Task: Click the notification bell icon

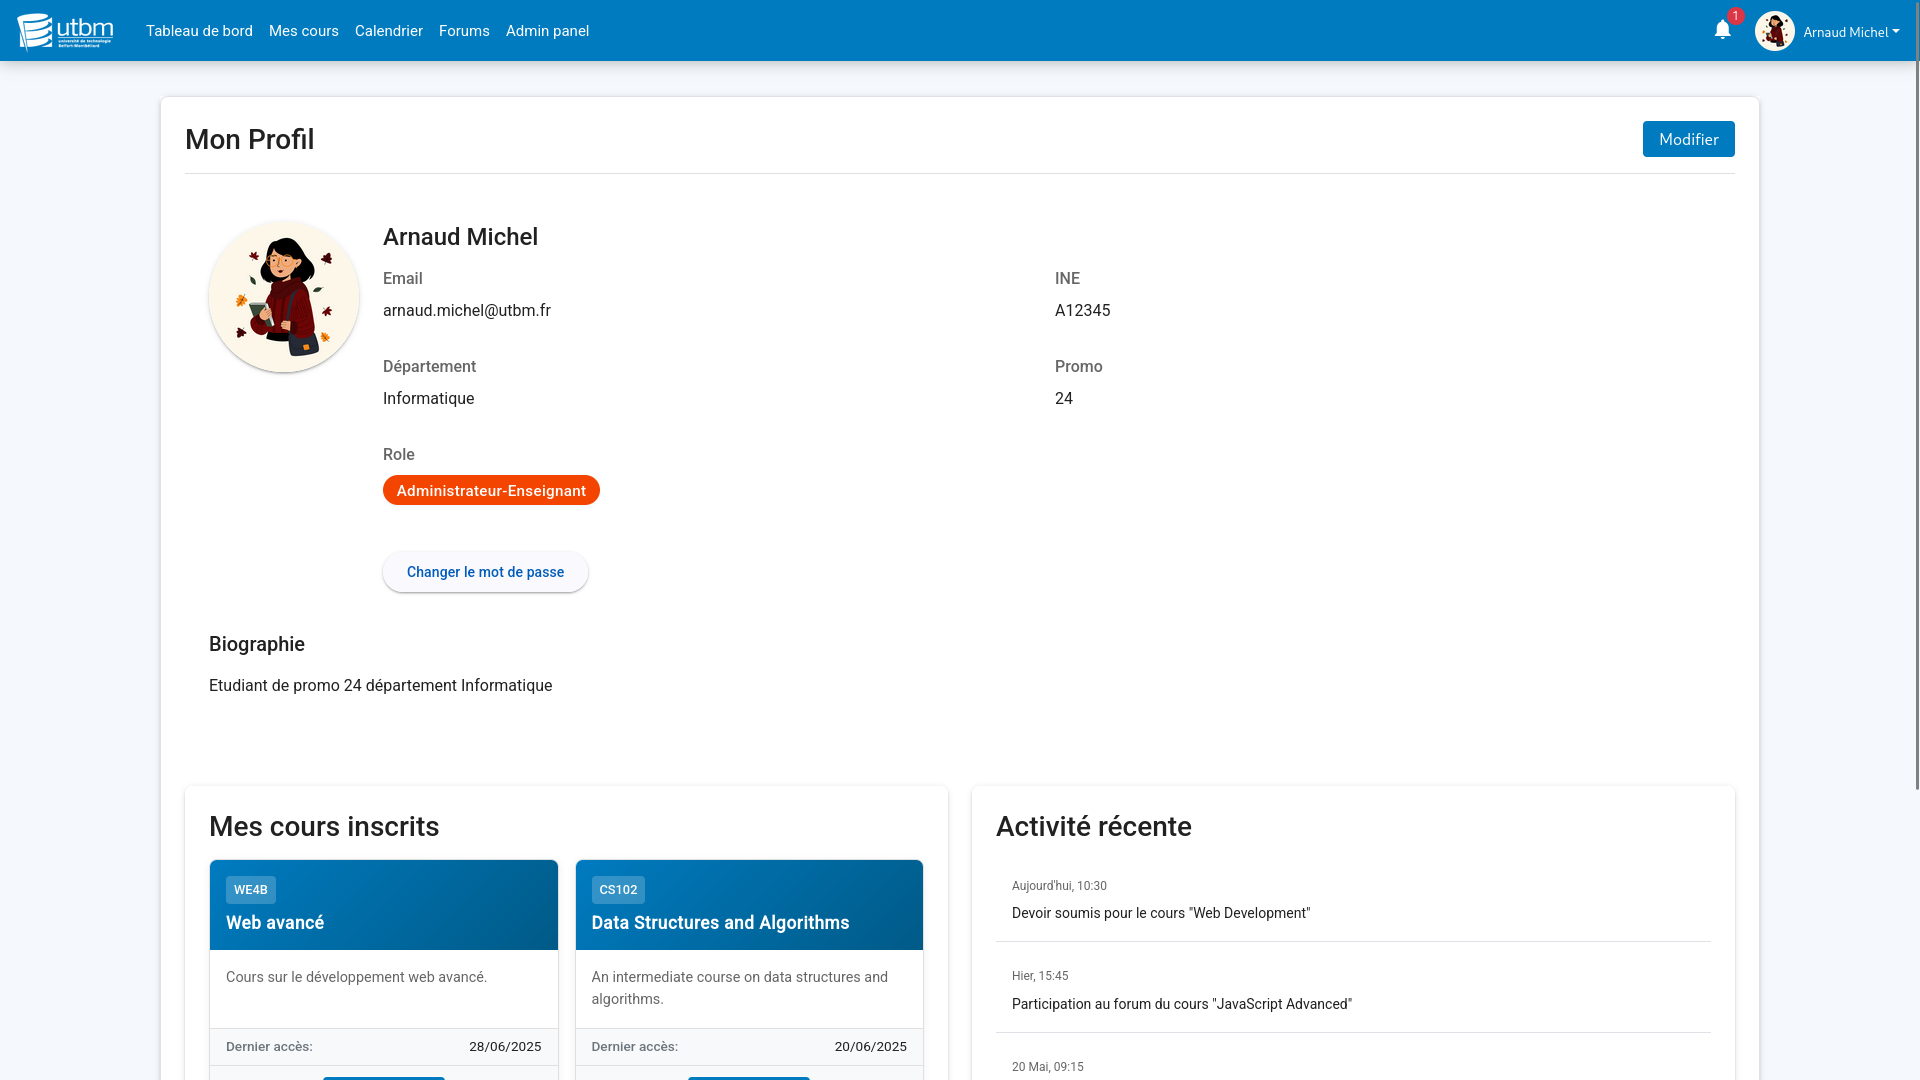Action: click(x=1722, y=30)
